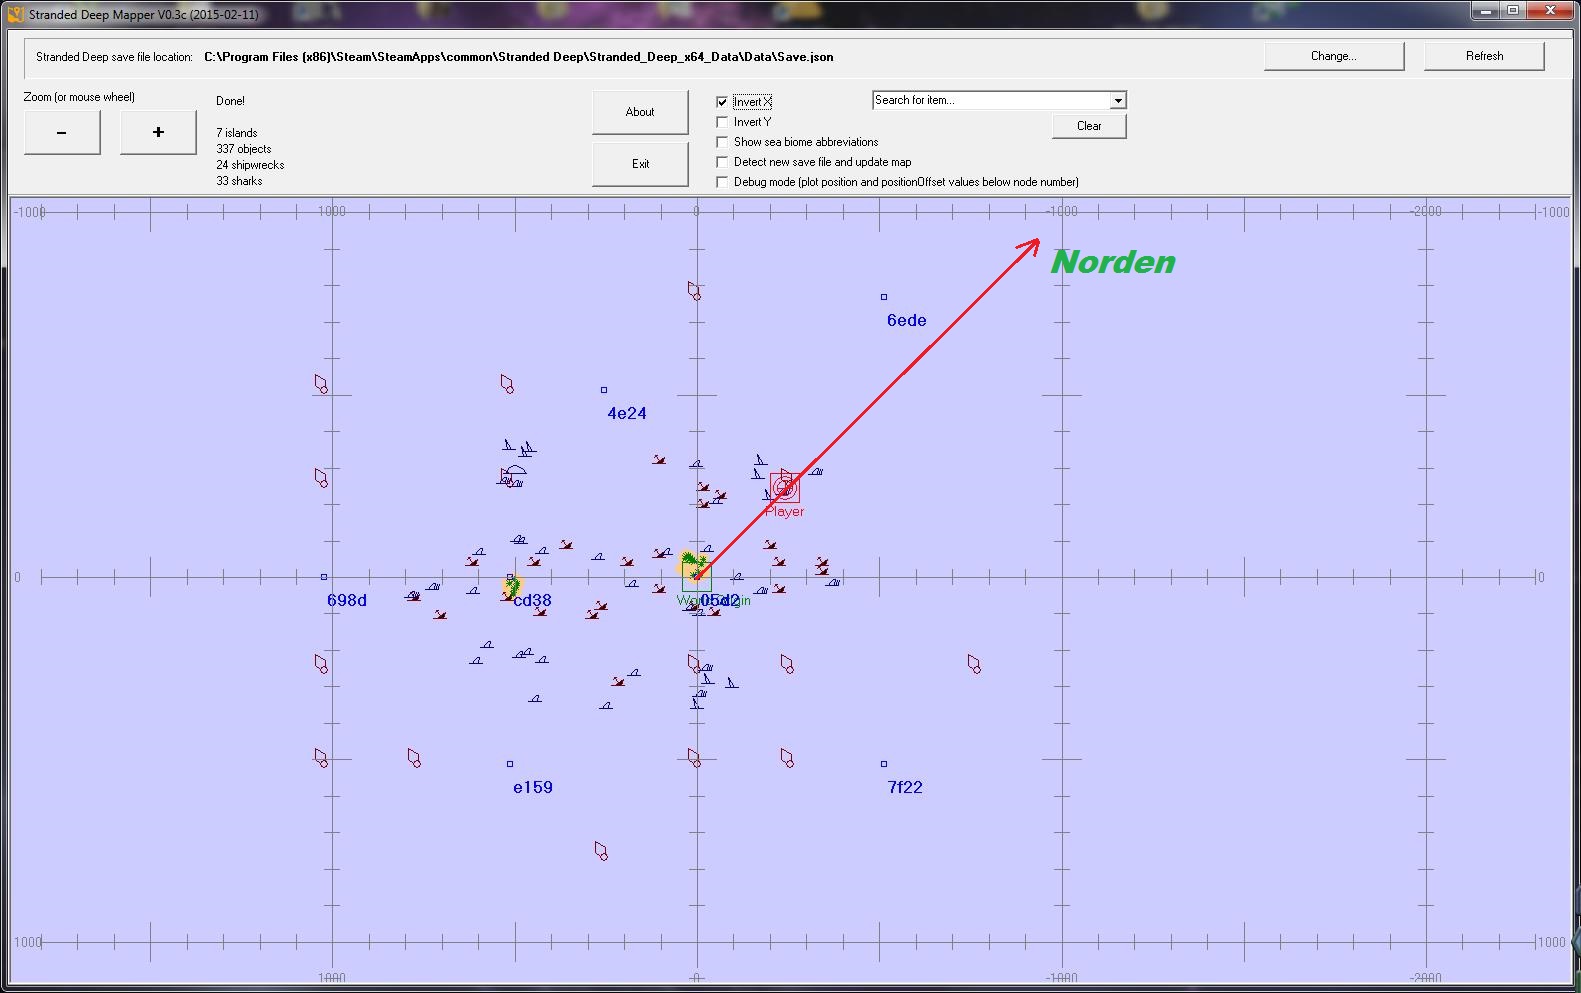The image size is (1581, 993).
Task: Zoom in with the plus button
Action: point(158,132)
